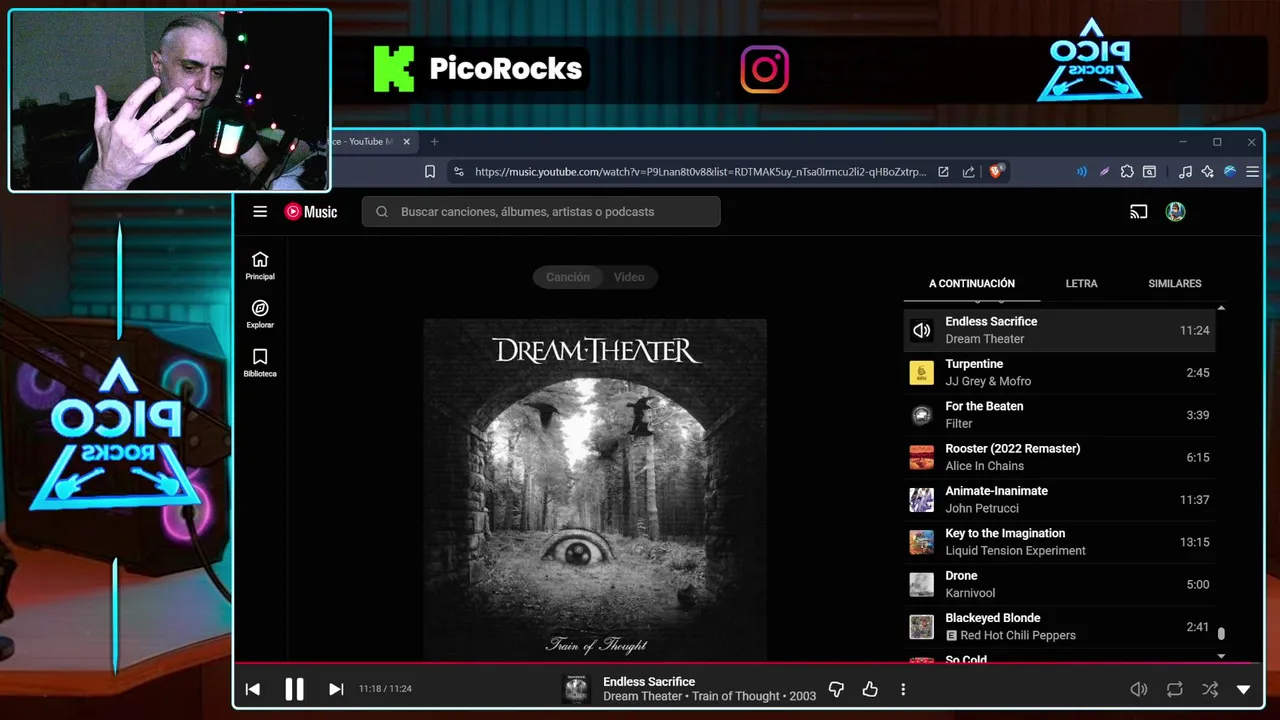Close the YouTube Music browser tab
The width and height of the screenshot is (1280, 720).
click(406, 142)
